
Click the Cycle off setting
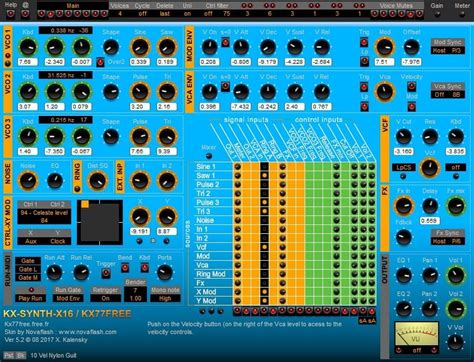[x=142, y=14]
